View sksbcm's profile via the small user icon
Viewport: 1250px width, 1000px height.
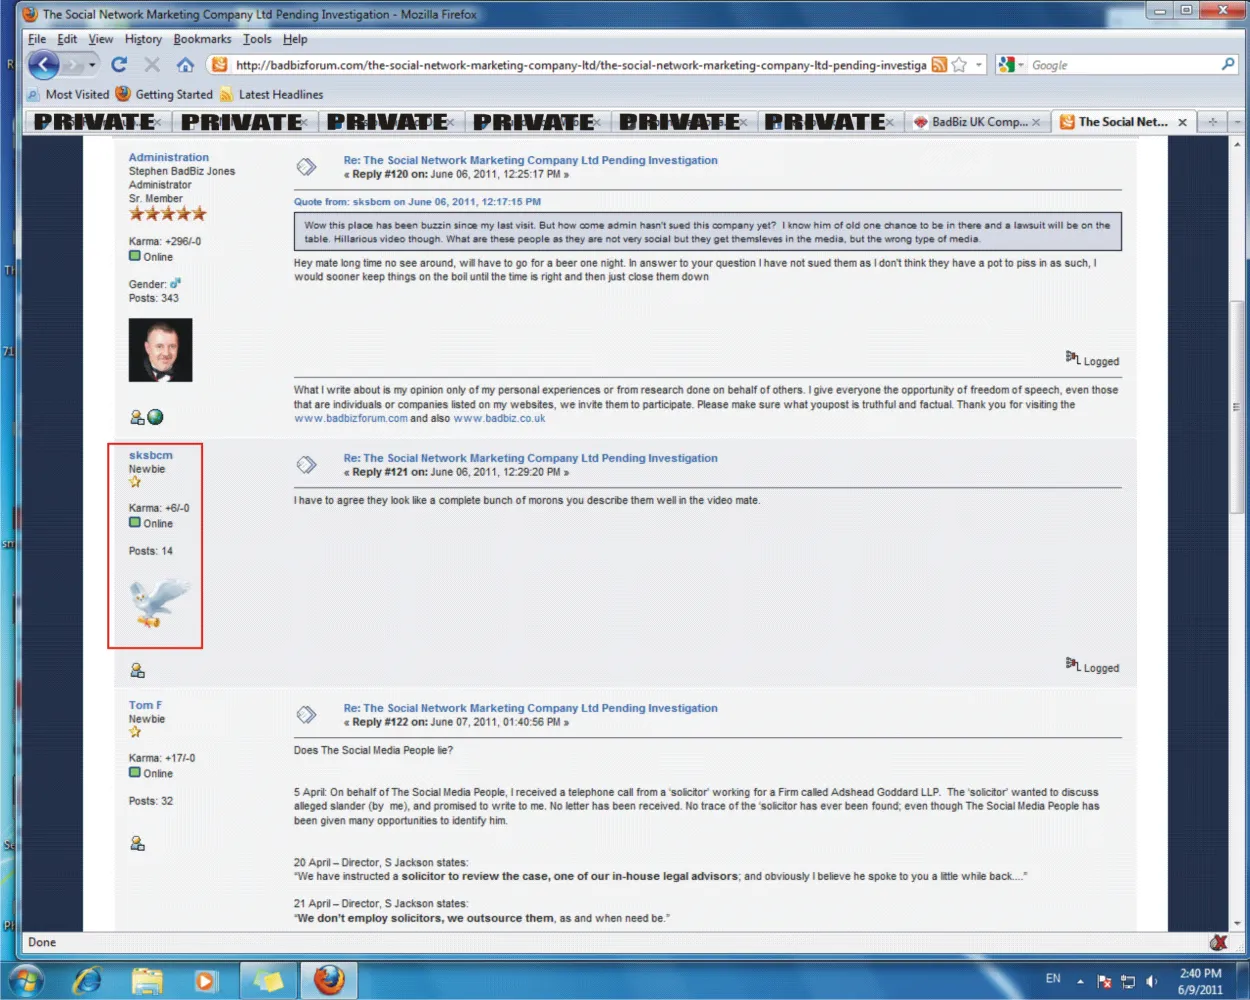tap(137, 670)
